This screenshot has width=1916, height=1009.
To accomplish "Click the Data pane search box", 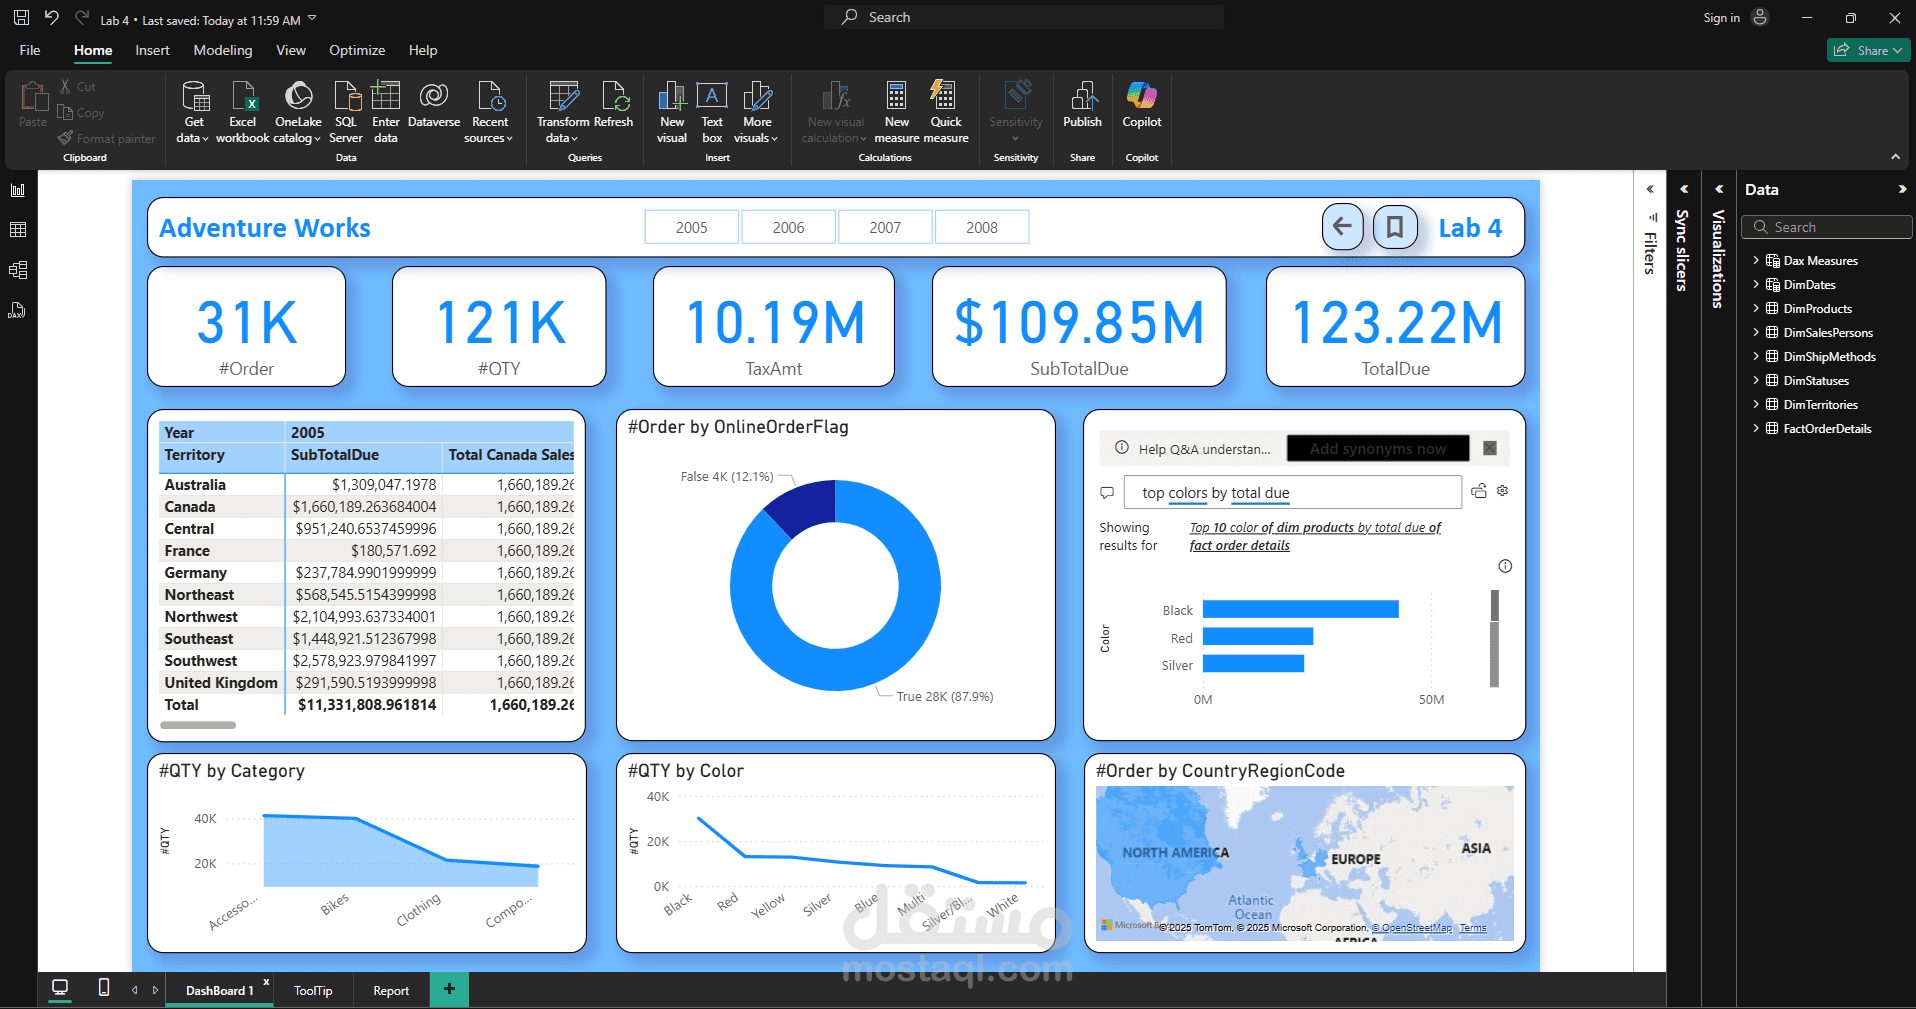I will [1826, 227].
